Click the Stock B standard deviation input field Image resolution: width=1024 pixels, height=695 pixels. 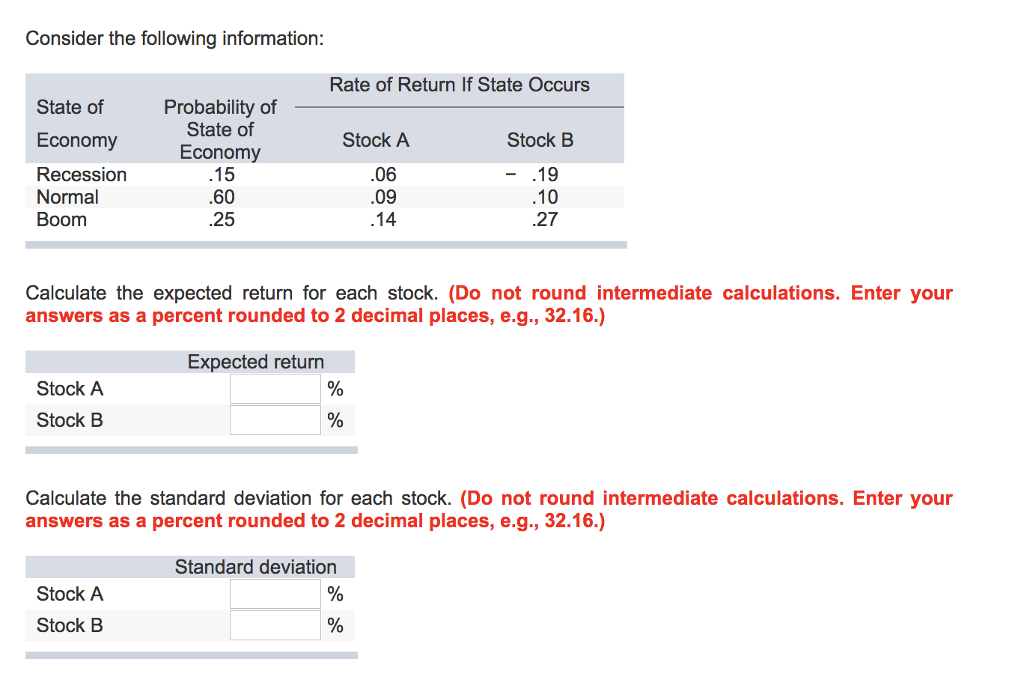(x=274, y=625)
